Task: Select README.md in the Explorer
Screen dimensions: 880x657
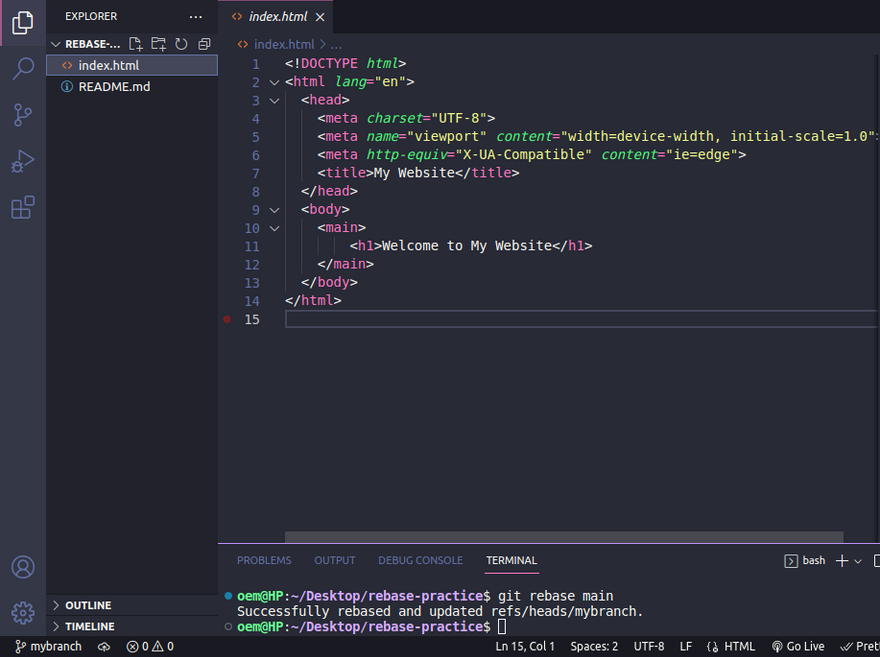Action: coord(114,87)
